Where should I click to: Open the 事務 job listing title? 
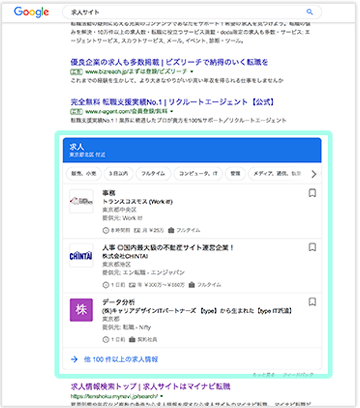pos(109,193)
